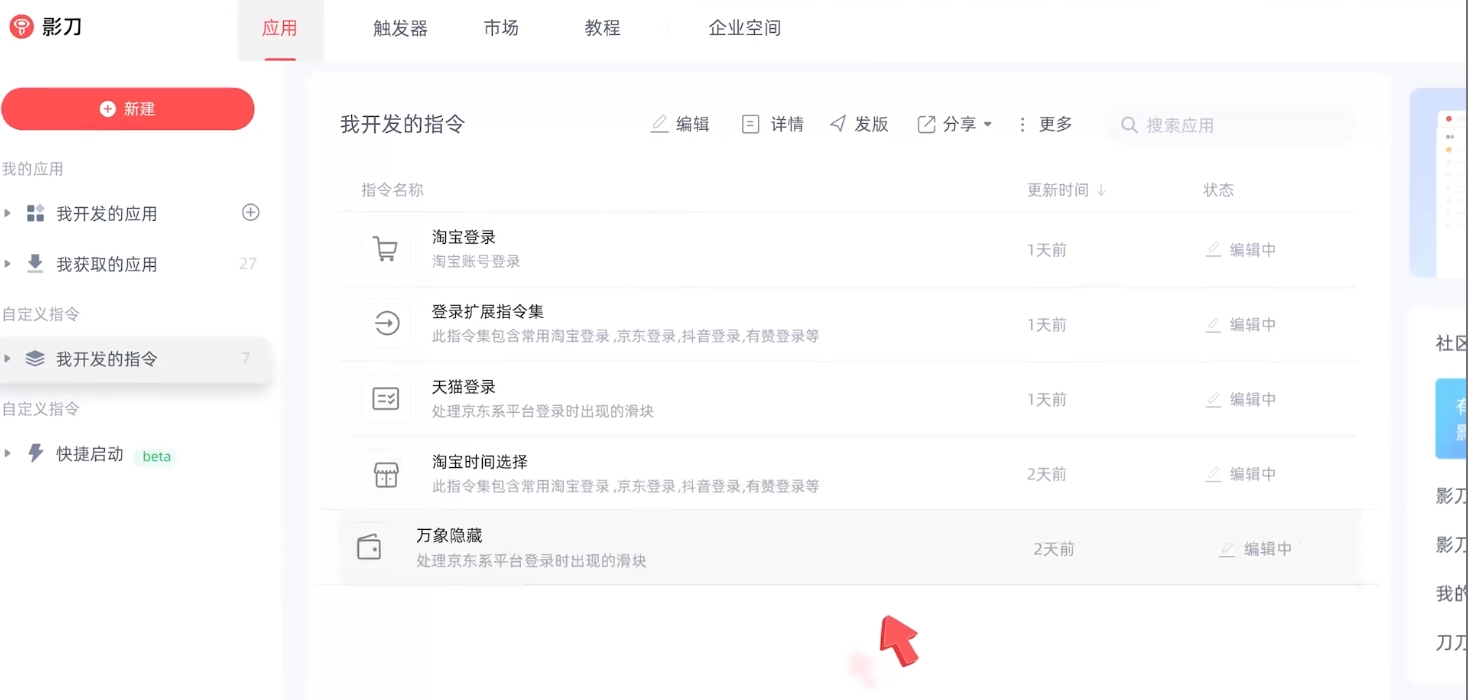Select the 淘宝登录 instruction row

848,250
